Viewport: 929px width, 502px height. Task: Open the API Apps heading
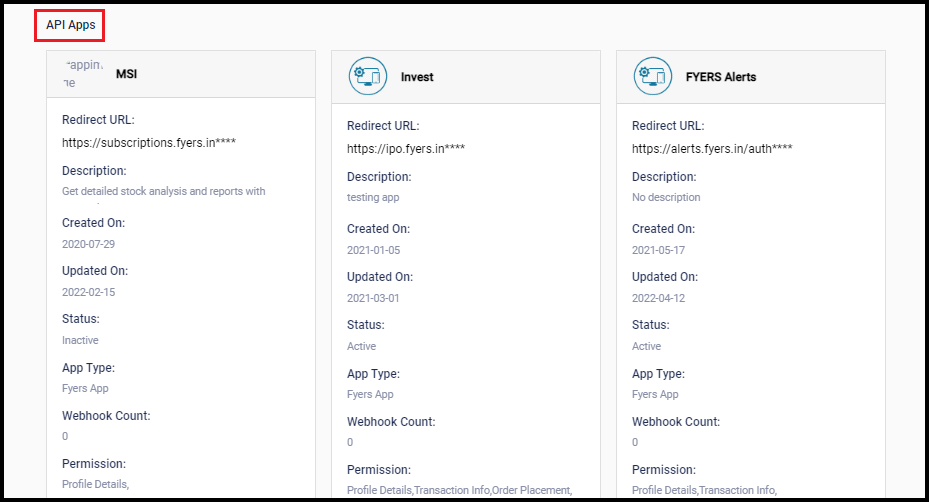(x=70, y=25)
